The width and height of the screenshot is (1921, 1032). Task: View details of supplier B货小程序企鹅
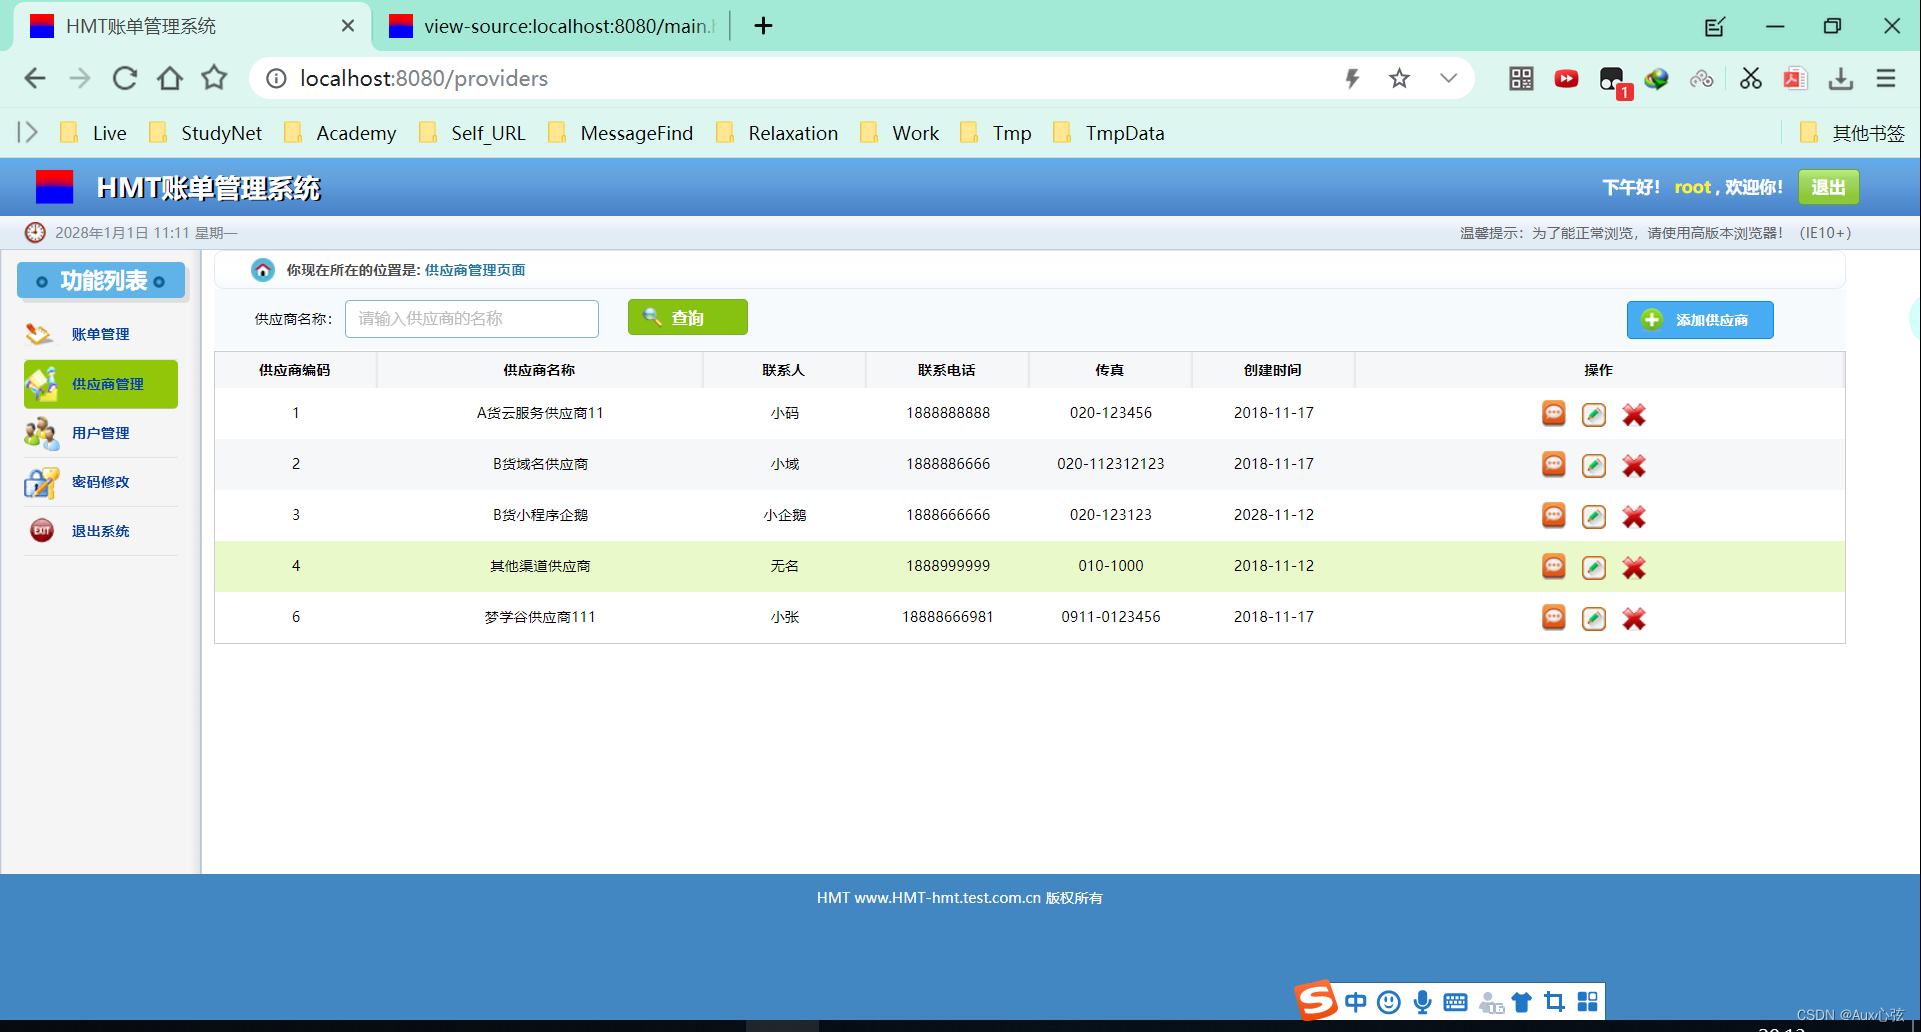tap(1553, 515)
